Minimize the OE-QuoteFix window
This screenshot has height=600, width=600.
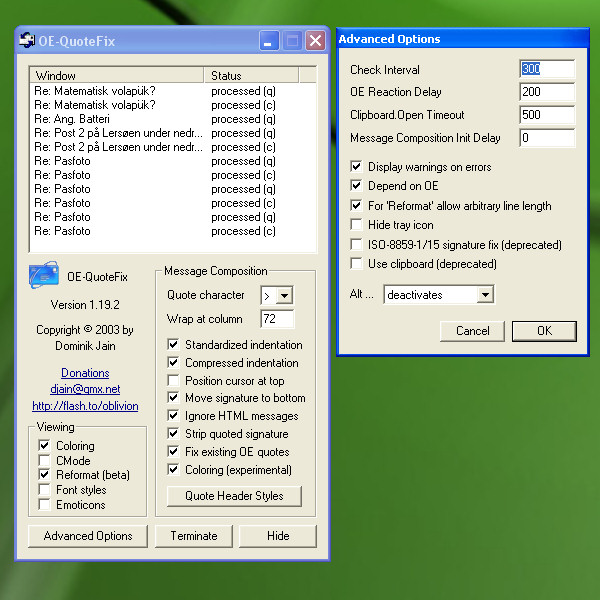pos(269,40)
